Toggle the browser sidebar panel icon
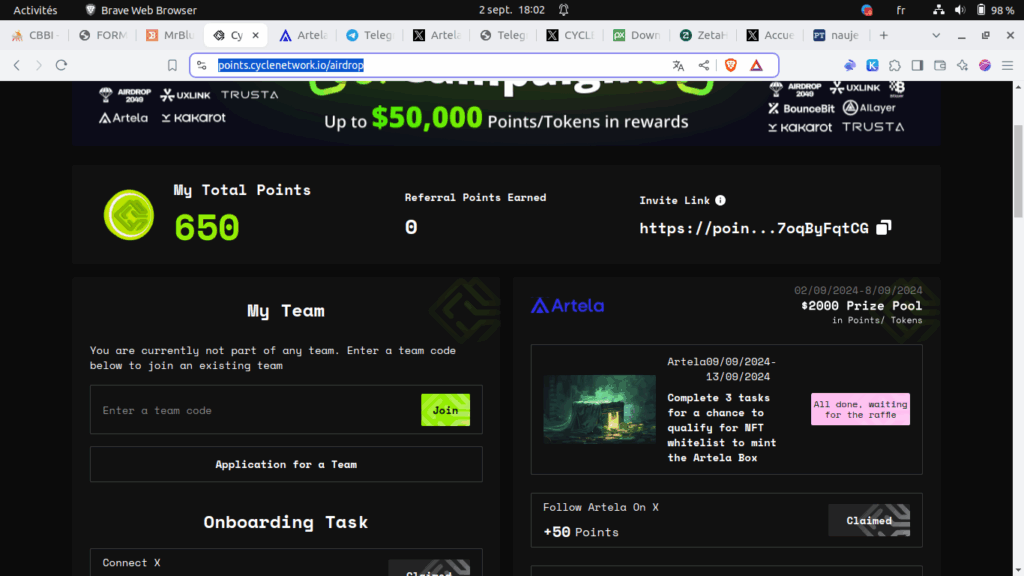Image resolution: width=1024 pixels, height=576 pixels. point(918,65)
